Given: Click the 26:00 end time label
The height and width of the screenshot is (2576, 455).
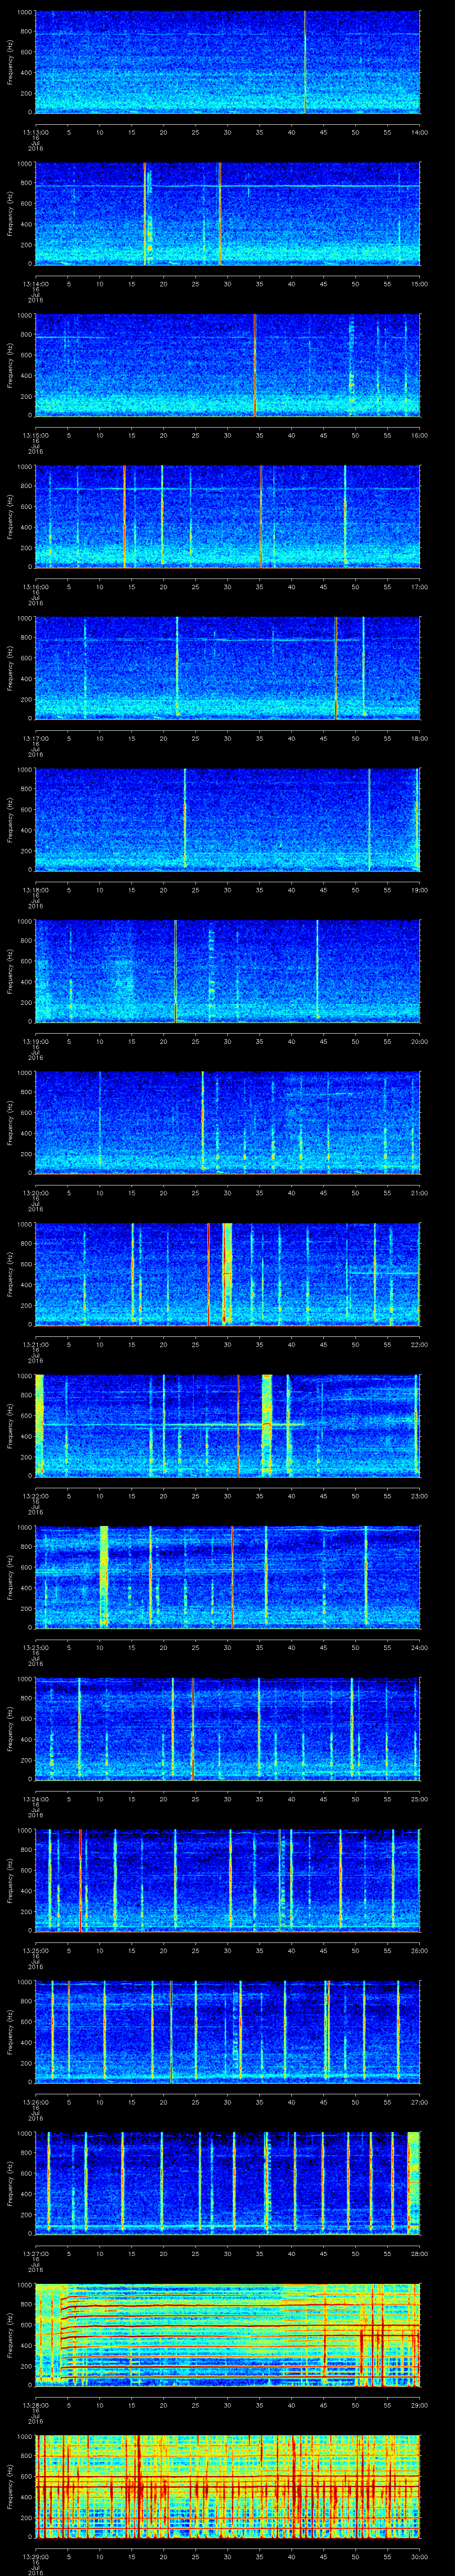Looking at the screenshot, I should (x=419, y=1950).
